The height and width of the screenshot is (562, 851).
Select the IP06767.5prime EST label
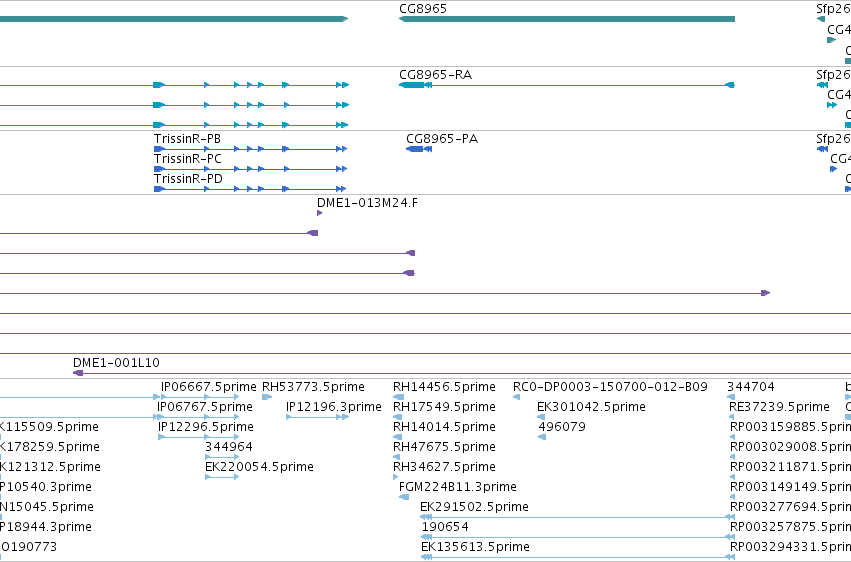click(205, 407)
